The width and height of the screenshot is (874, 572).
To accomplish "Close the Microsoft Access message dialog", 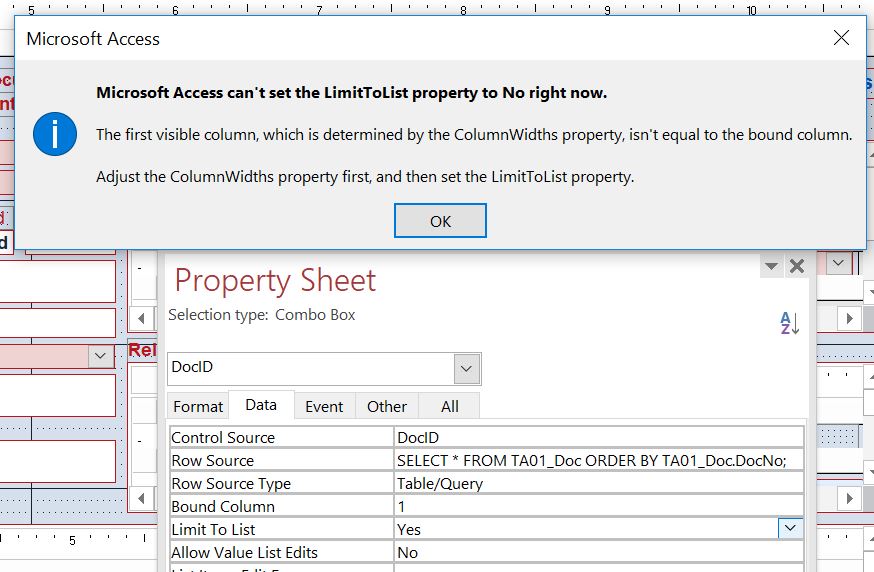I will (841, 38).
